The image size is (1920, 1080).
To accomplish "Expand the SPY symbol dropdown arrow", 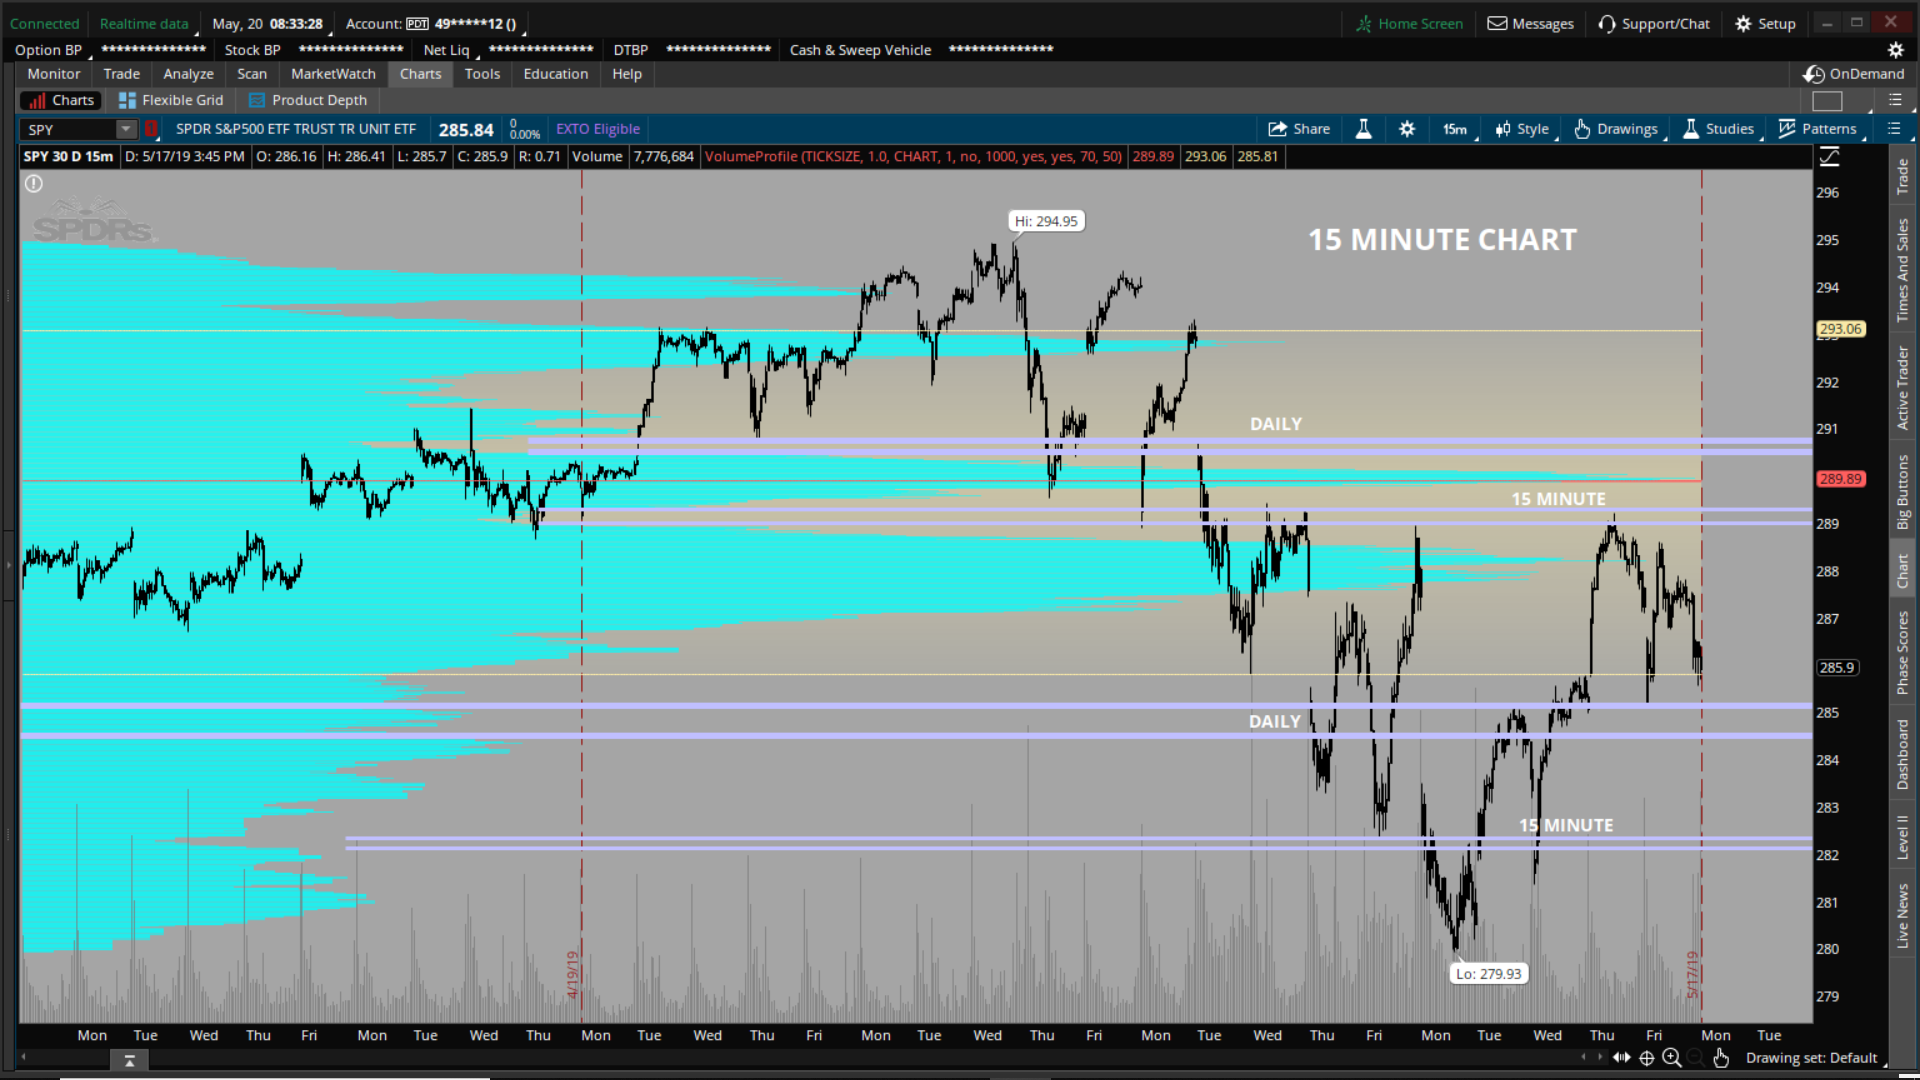I will [126, 129].
